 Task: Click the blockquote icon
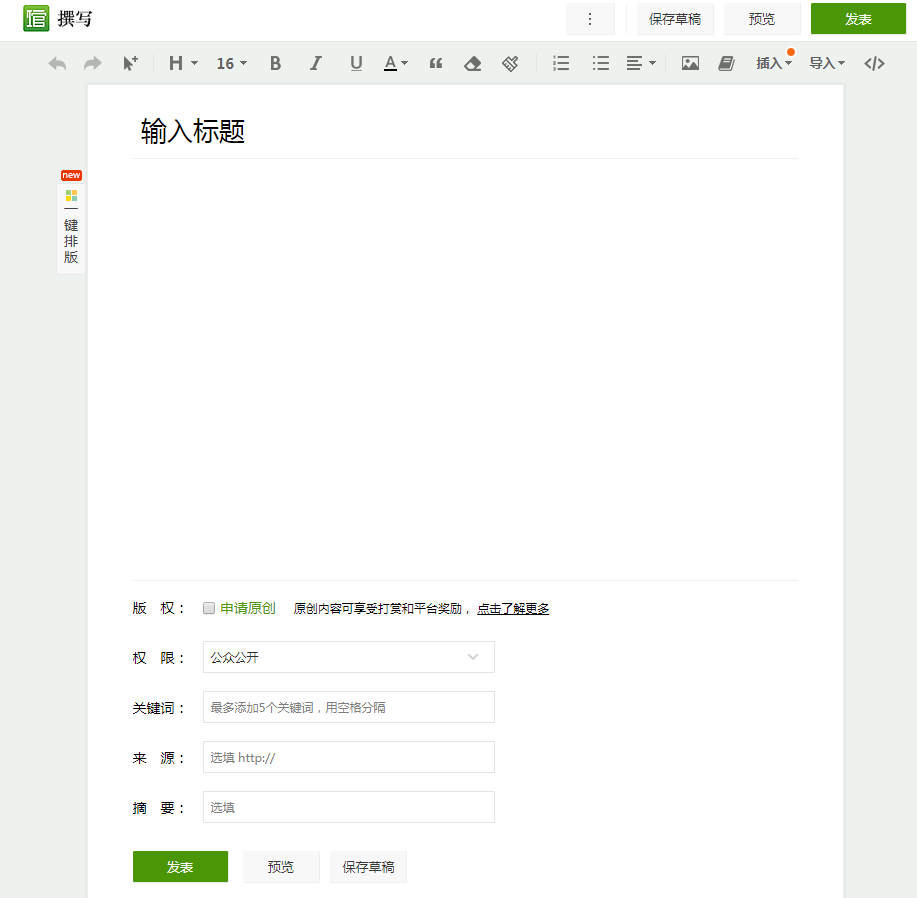pos(435,63)
